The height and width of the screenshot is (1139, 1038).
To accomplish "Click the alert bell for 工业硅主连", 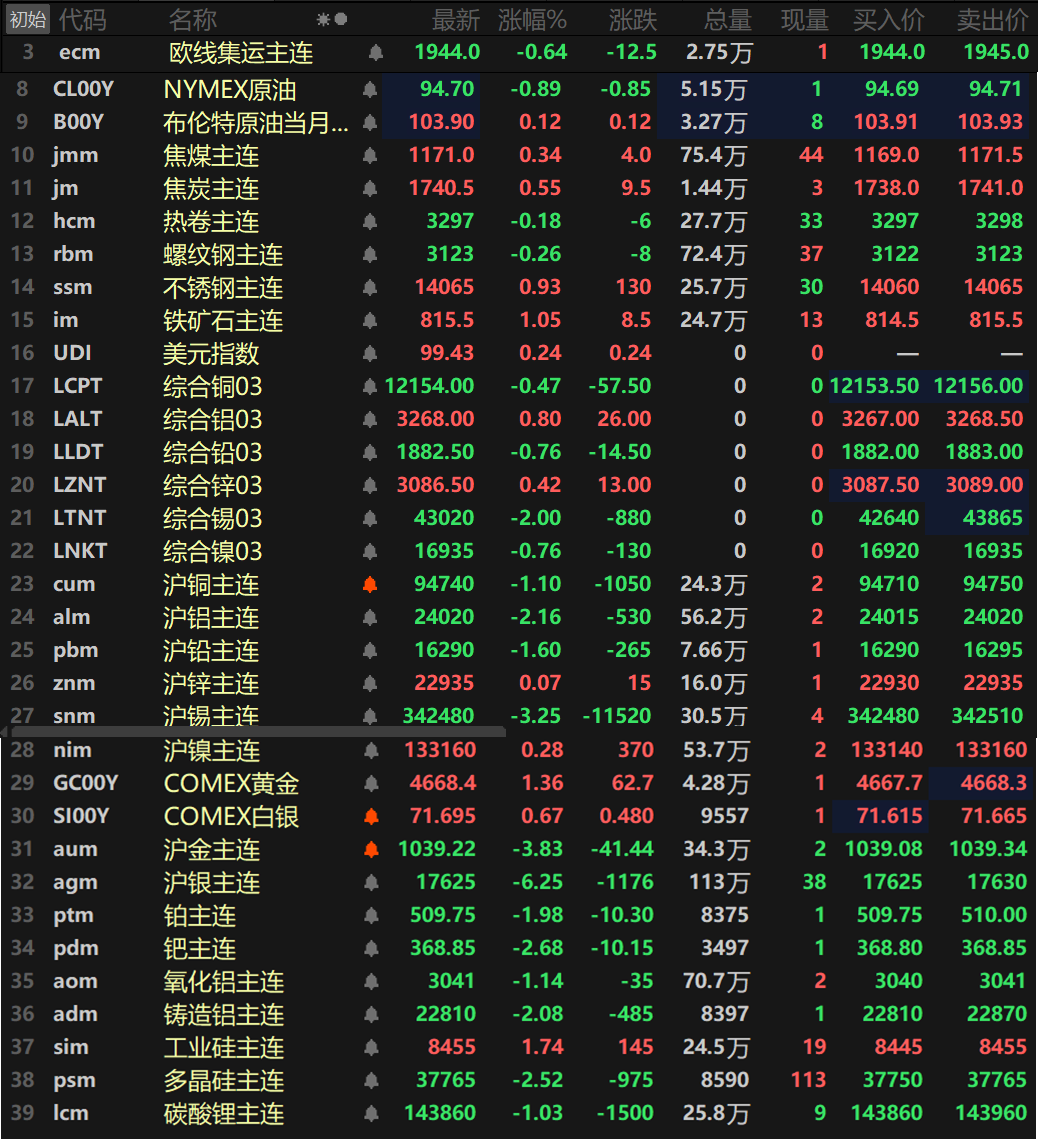I will pos(369,1047).
